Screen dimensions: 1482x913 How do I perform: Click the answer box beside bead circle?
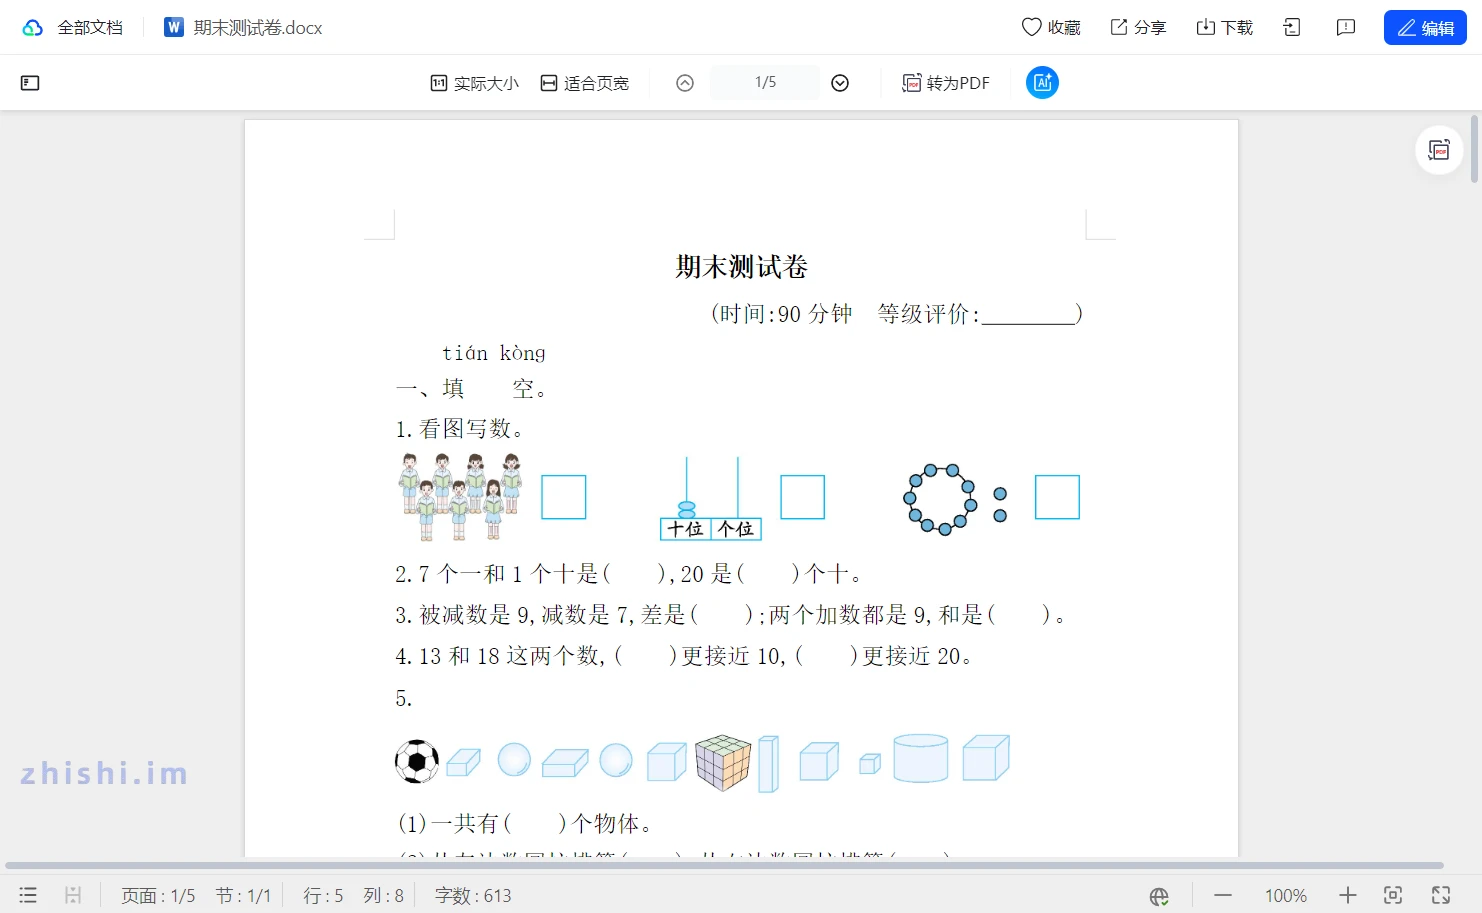coord(1057,497)
